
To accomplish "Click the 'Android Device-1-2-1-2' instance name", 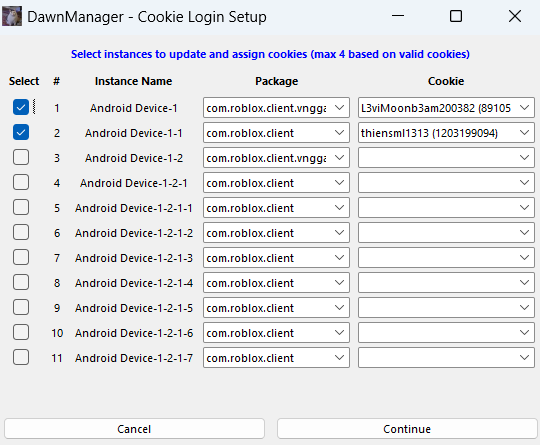I will pos(134,233).
